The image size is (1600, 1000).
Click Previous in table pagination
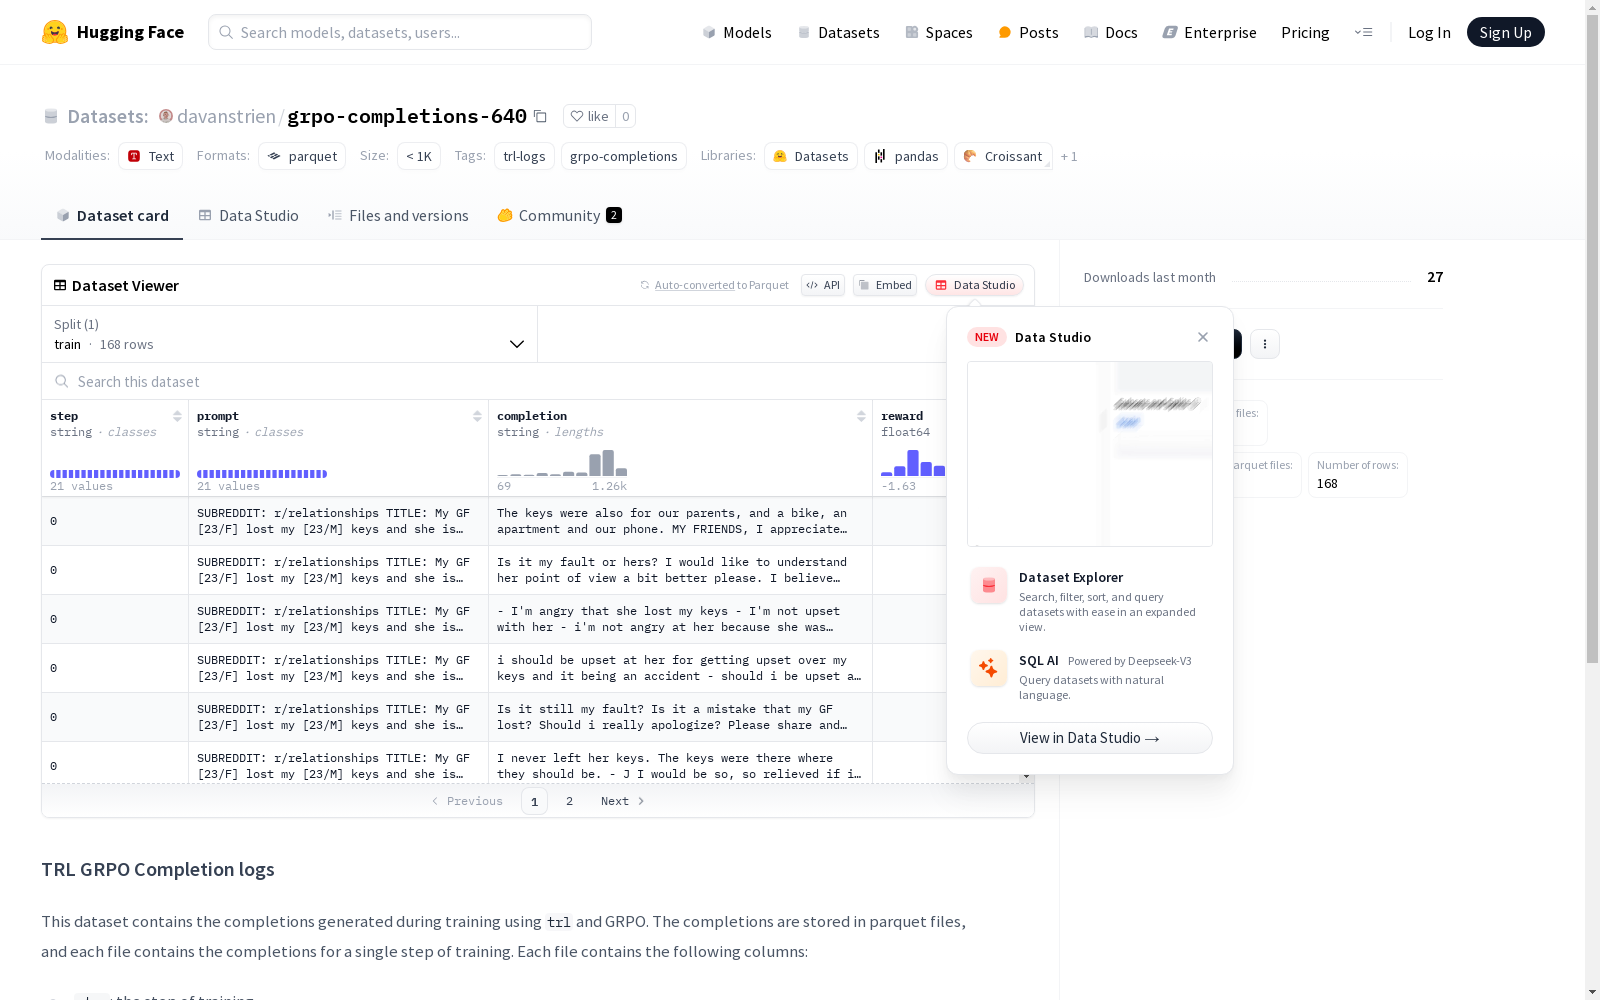point(467,801)
